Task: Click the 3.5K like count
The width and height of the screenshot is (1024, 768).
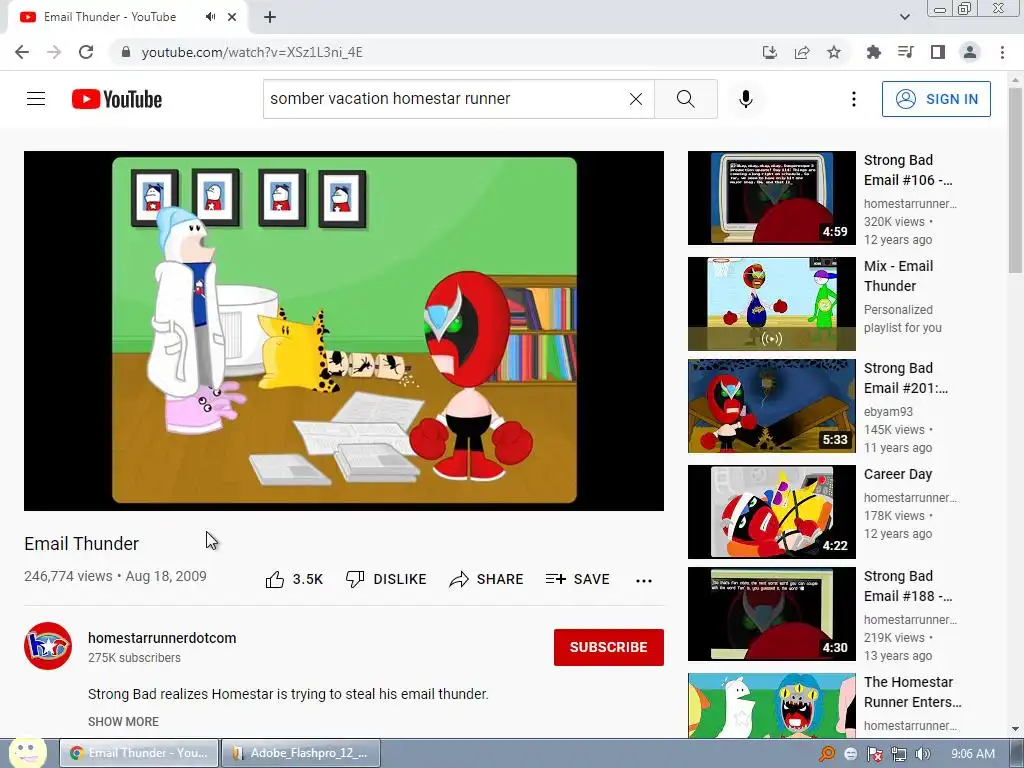Action: tap(308, 579)
